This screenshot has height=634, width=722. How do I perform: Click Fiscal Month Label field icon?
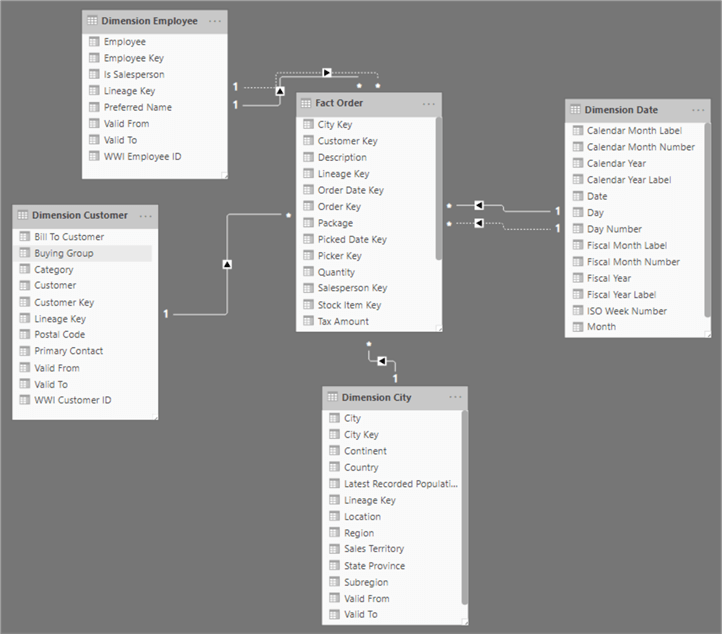tap(577, 245)
